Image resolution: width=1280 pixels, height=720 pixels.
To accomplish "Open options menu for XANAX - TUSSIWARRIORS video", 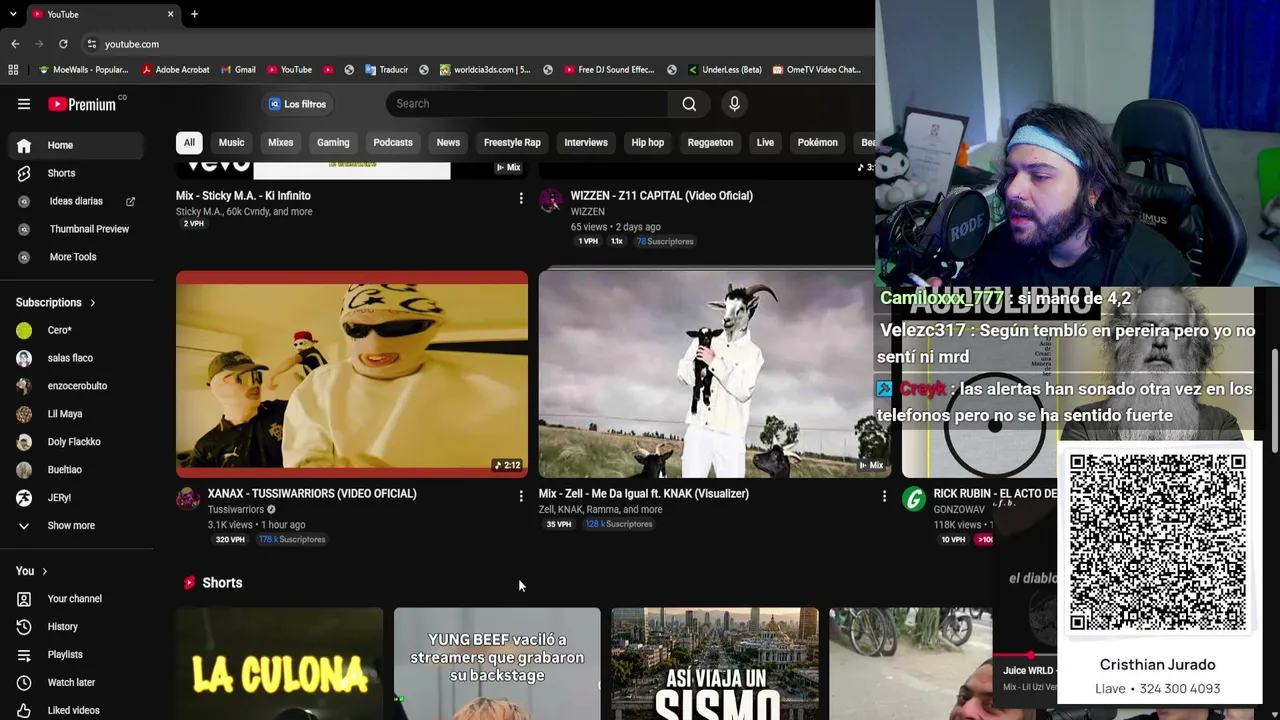I will point(521,496).
